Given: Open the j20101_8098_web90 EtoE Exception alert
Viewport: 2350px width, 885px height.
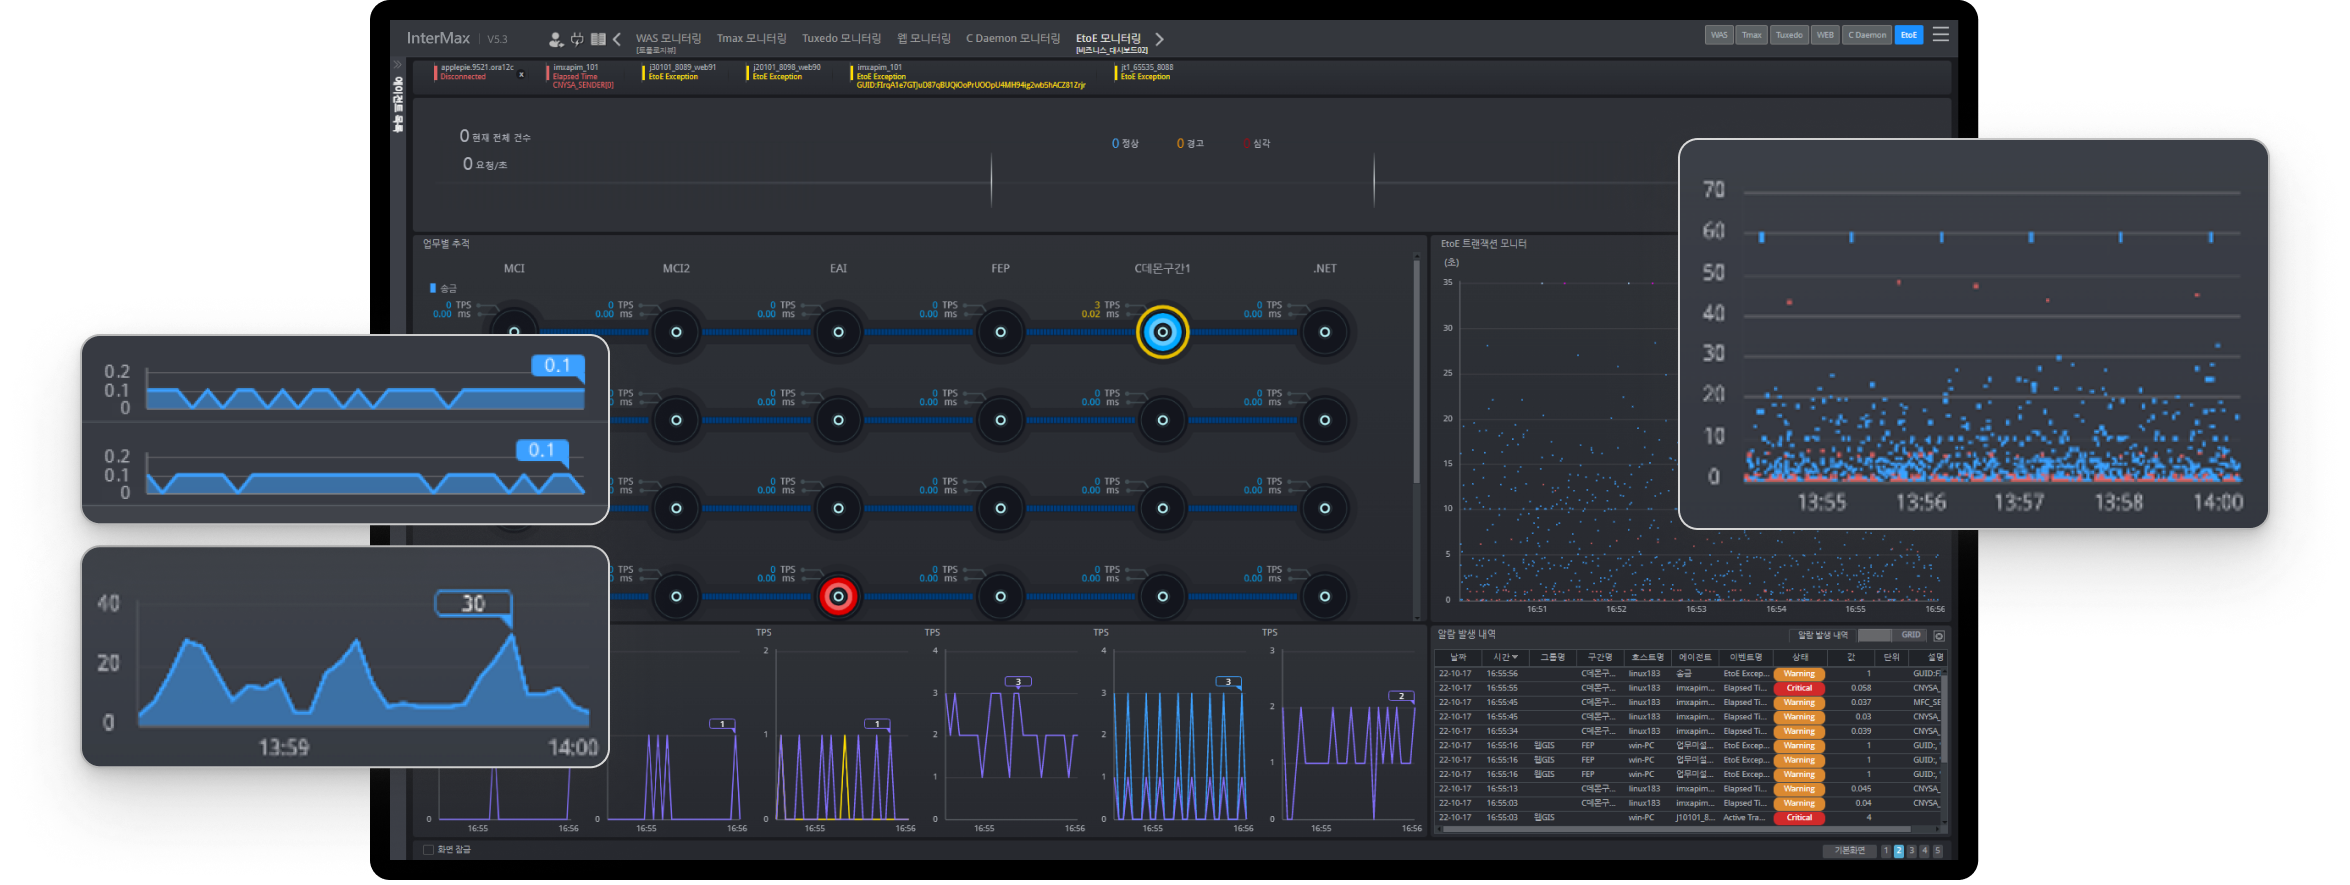Looking at the screenshot, I should 784,72.
